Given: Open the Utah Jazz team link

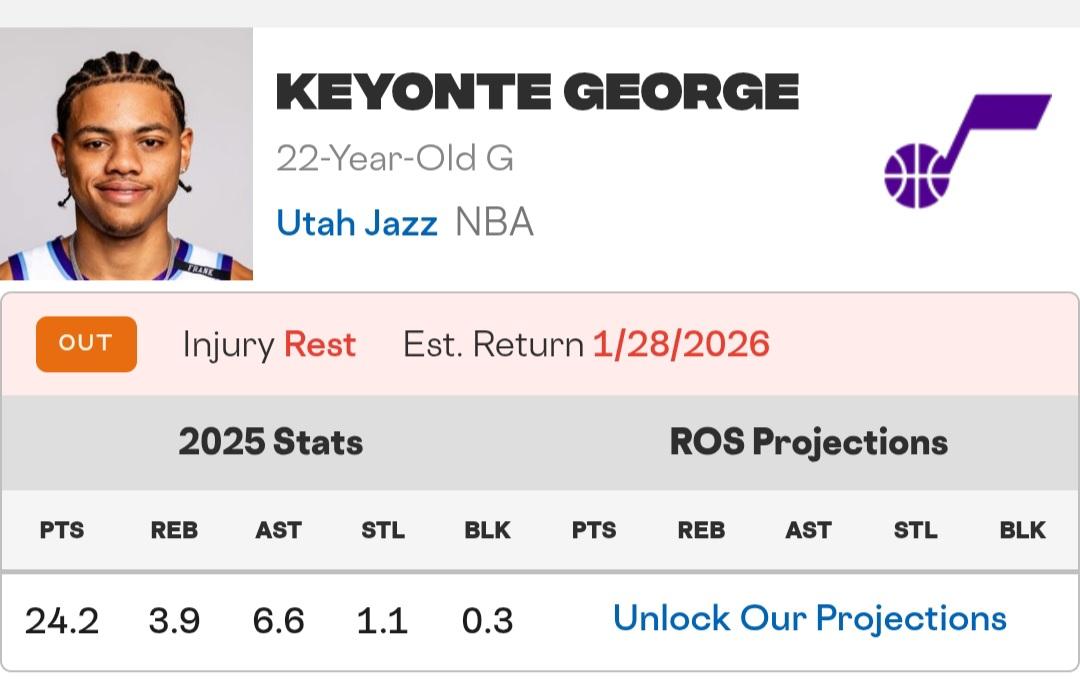Looking at the screenshot, I should click(x=357, y=222).
